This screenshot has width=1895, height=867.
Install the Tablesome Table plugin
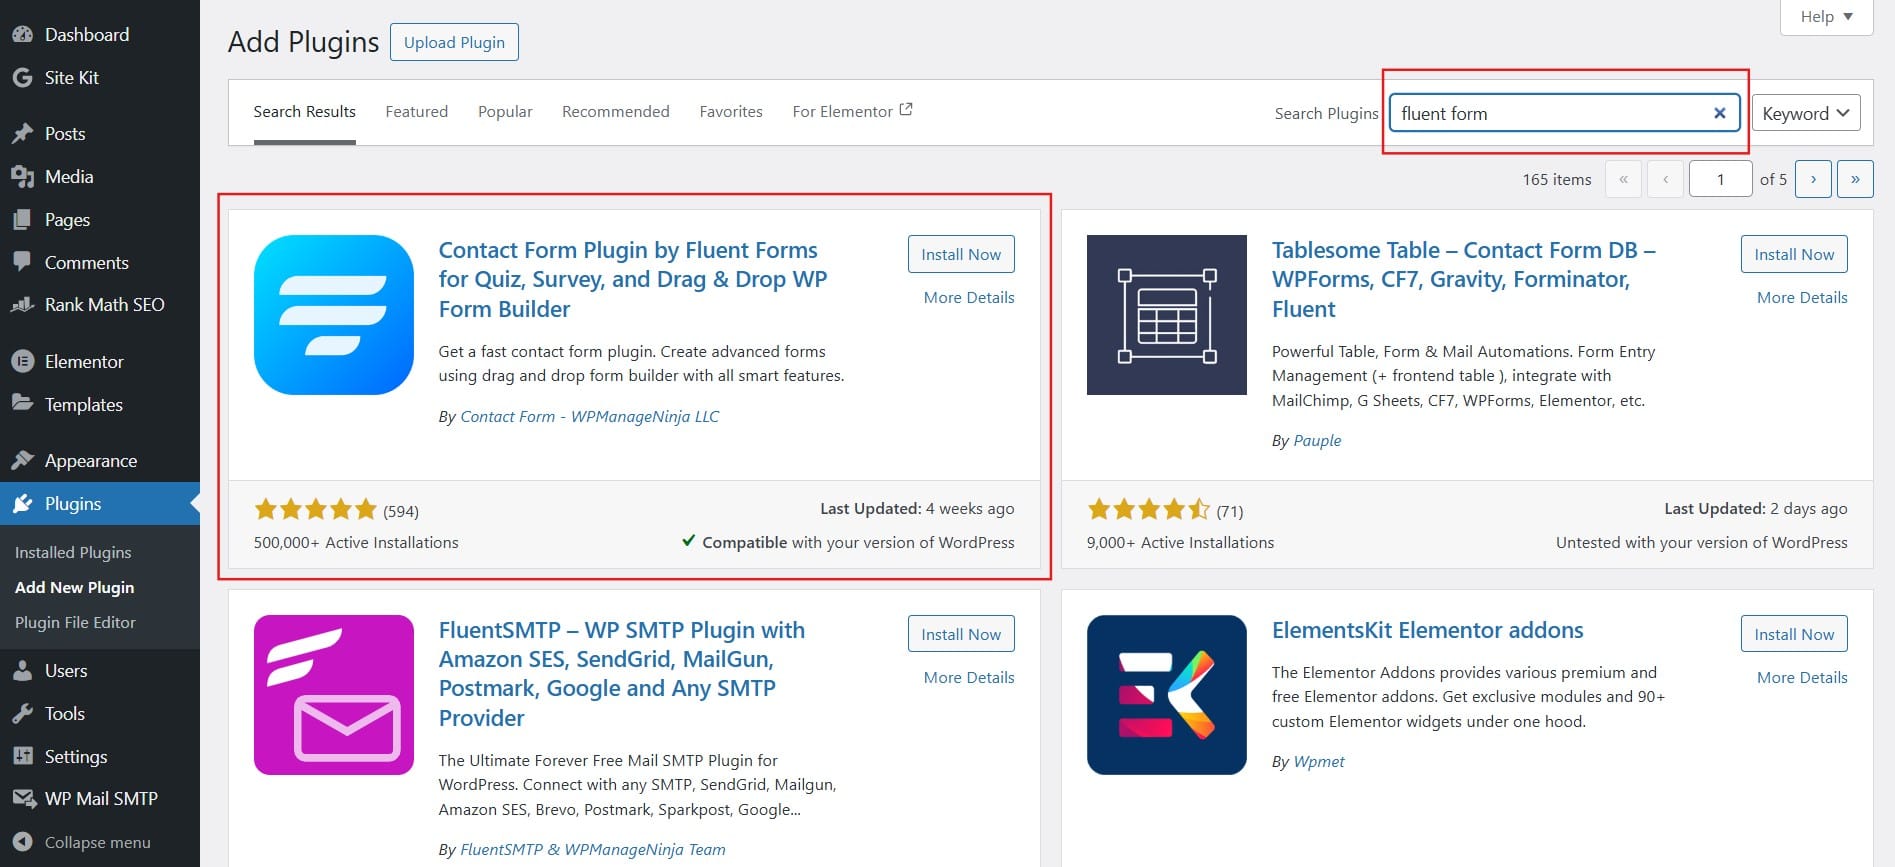tap(1794, 254)
